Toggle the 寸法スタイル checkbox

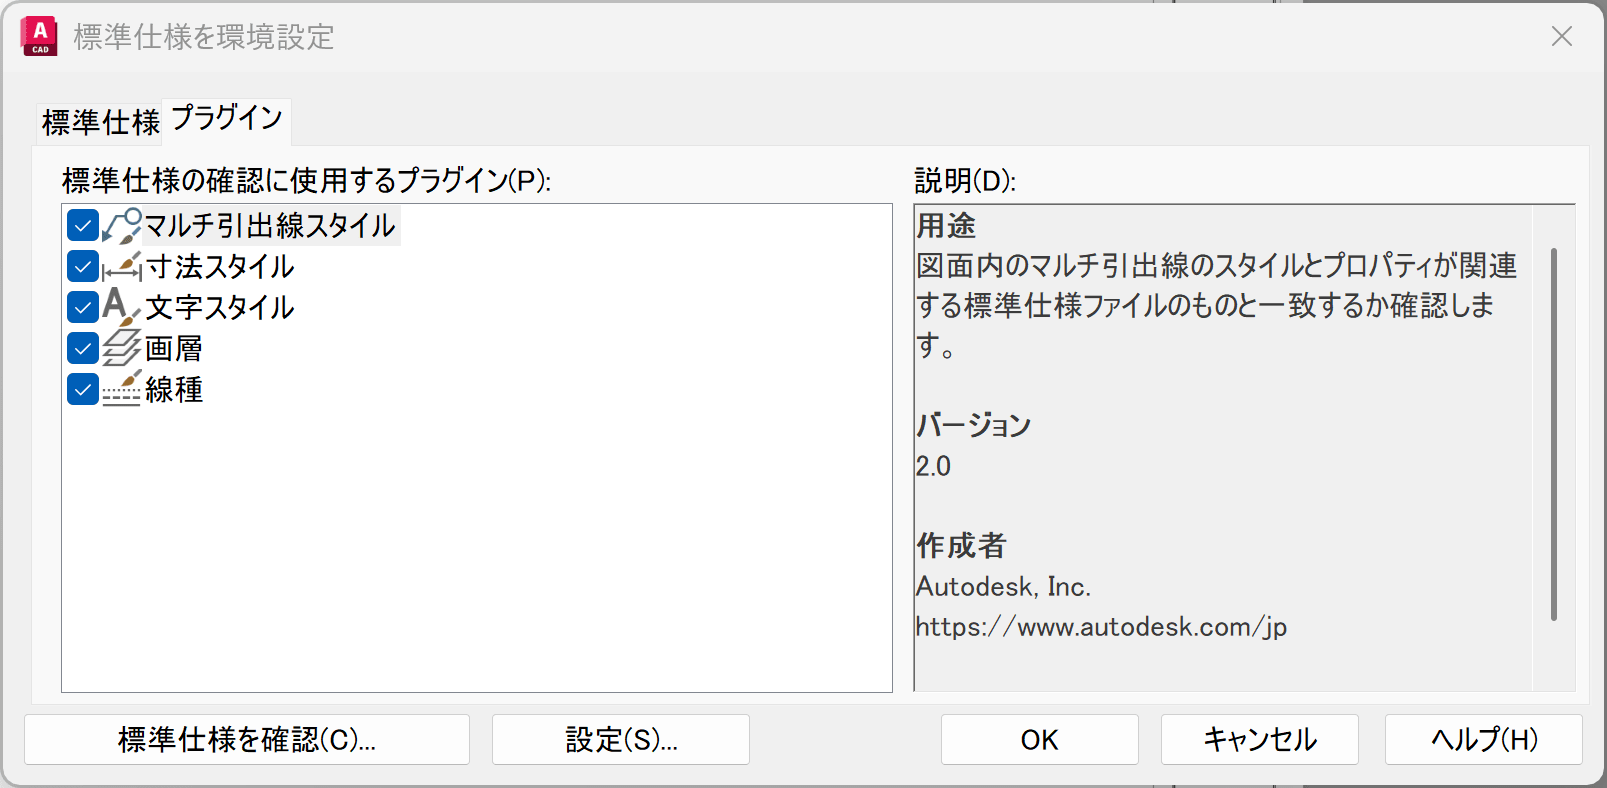(83, 267)
